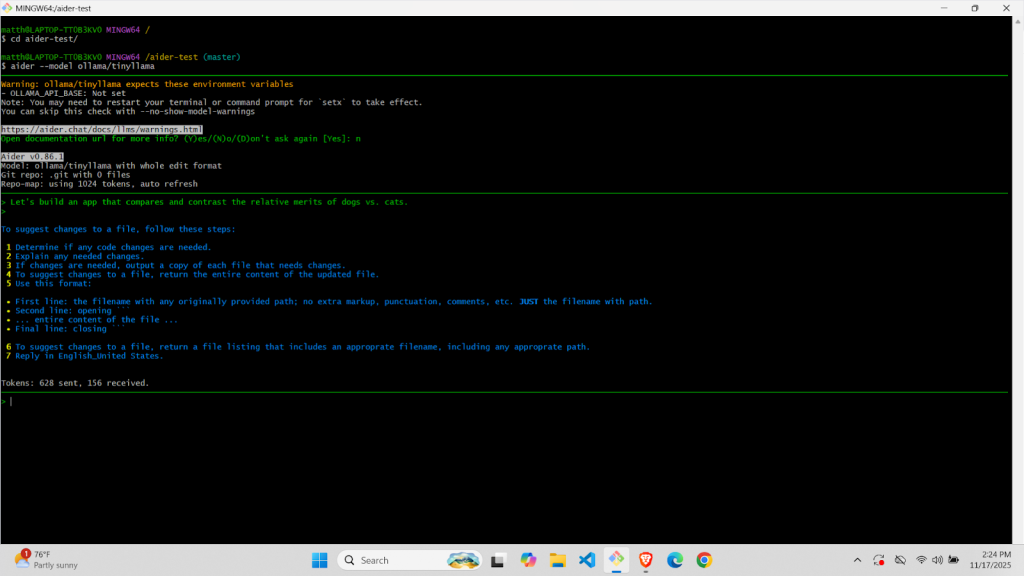Screen dimensions: 1024x576
Task: Open Copilot from the taskbar
Action: pos(527,560)
